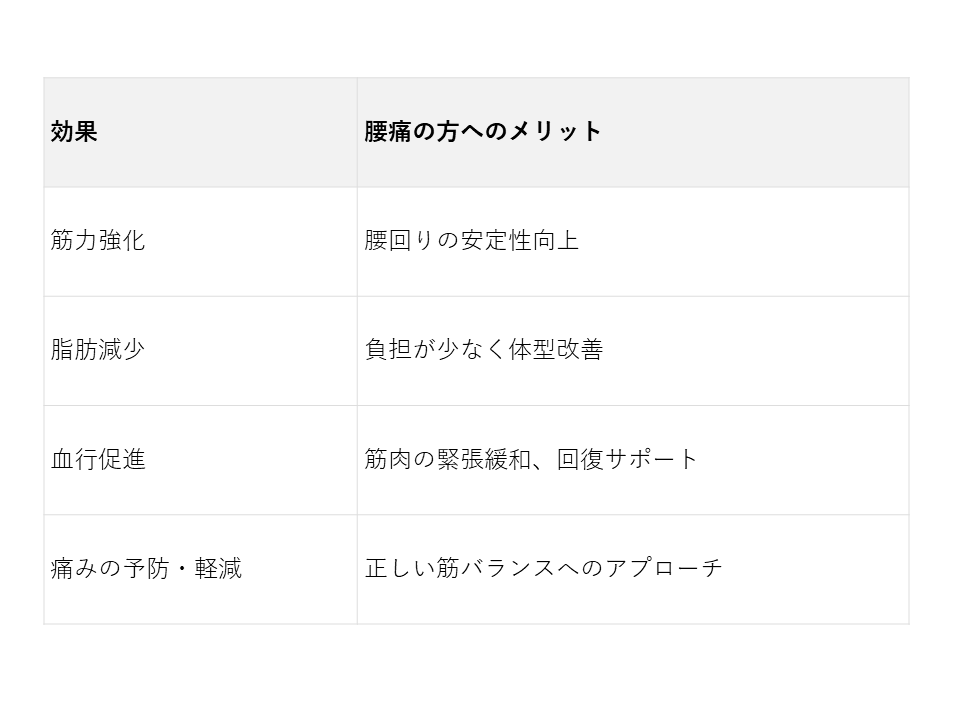Click the text 脂肪減少

click(98, 350)
